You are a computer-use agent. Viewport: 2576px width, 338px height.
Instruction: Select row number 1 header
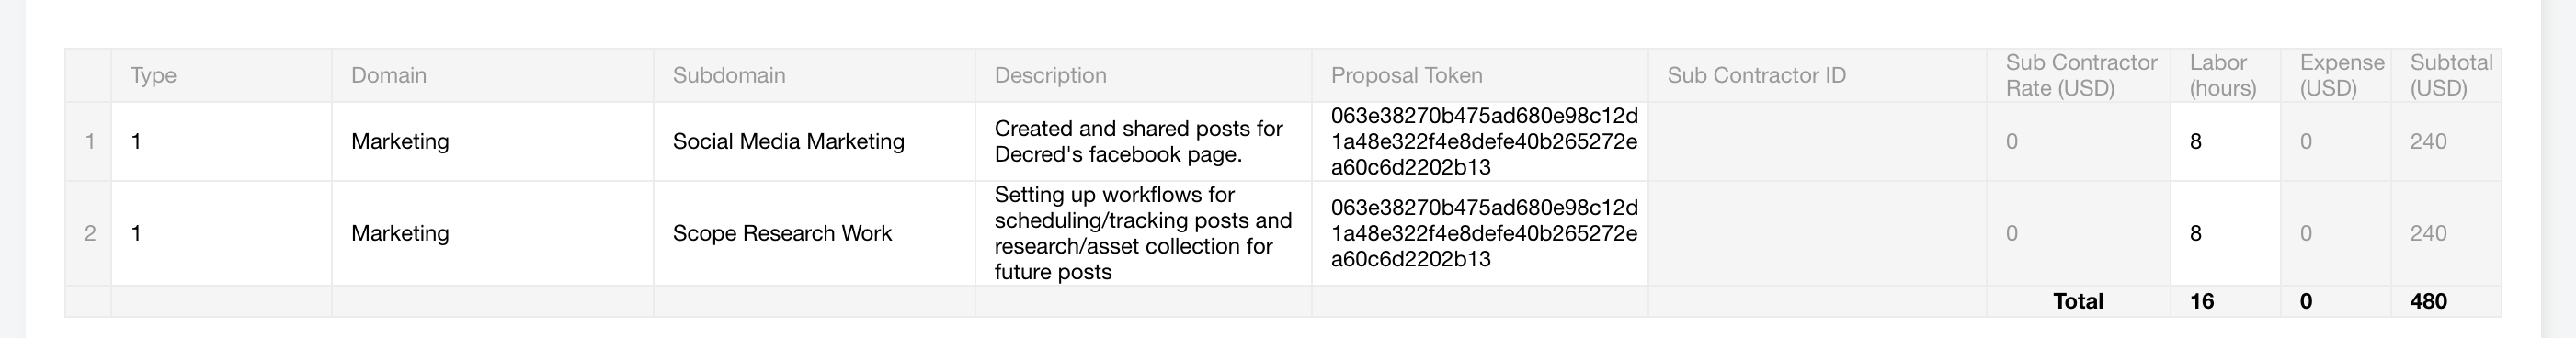pyautogui.click(x=88, y=141)
